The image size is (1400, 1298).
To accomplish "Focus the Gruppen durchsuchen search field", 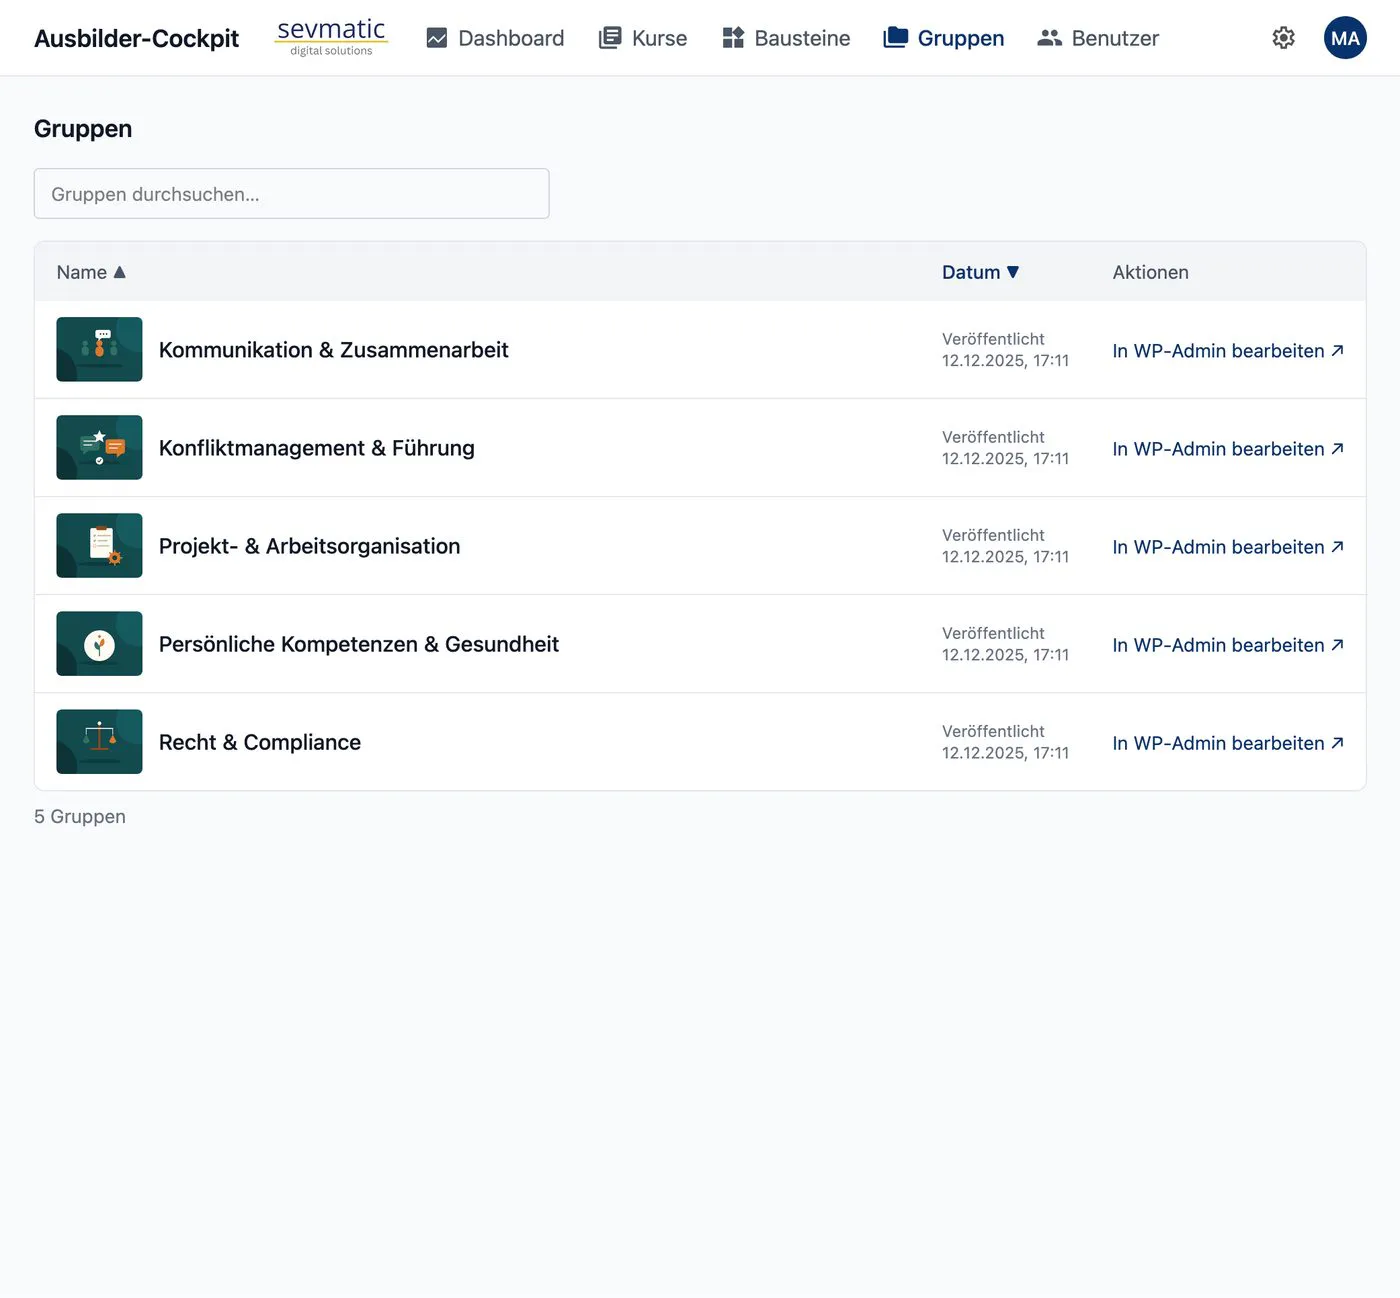I will click(292, 194).
